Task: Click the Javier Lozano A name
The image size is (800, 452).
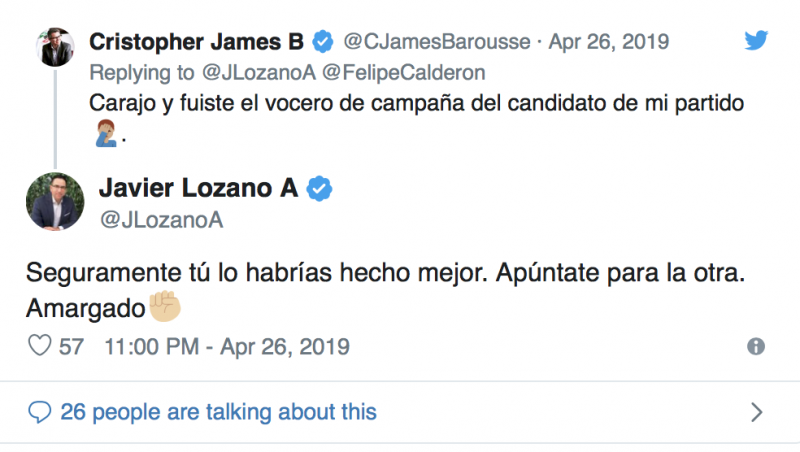Action: tap(198, 188)
